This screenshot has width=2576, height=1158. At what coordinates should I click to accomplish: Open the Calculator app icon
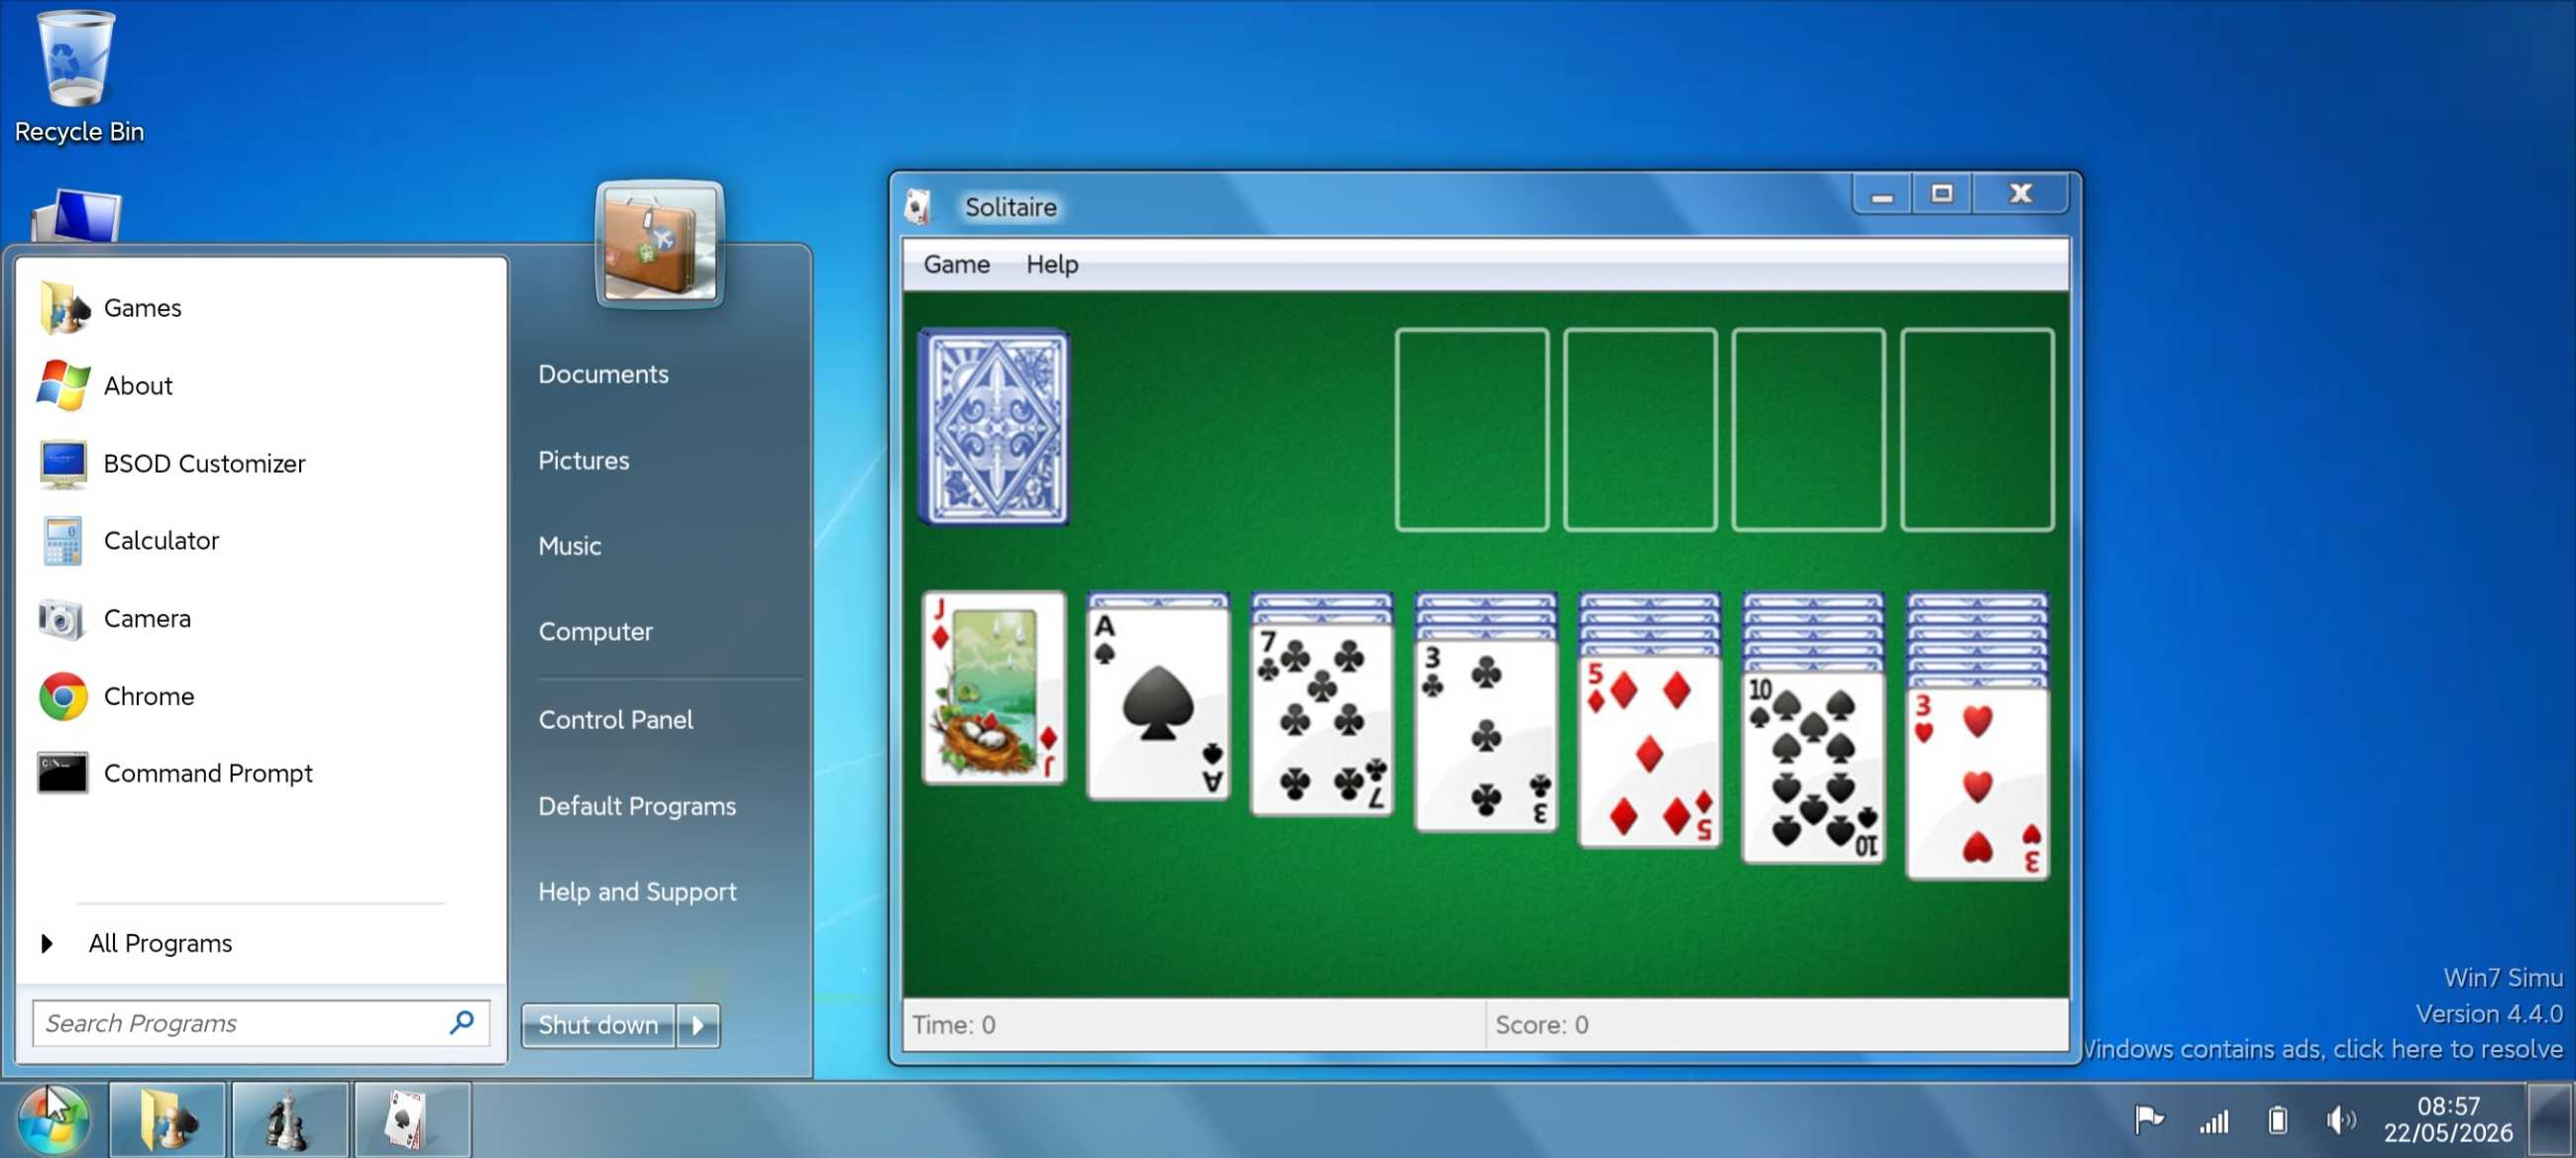point(63,541)
